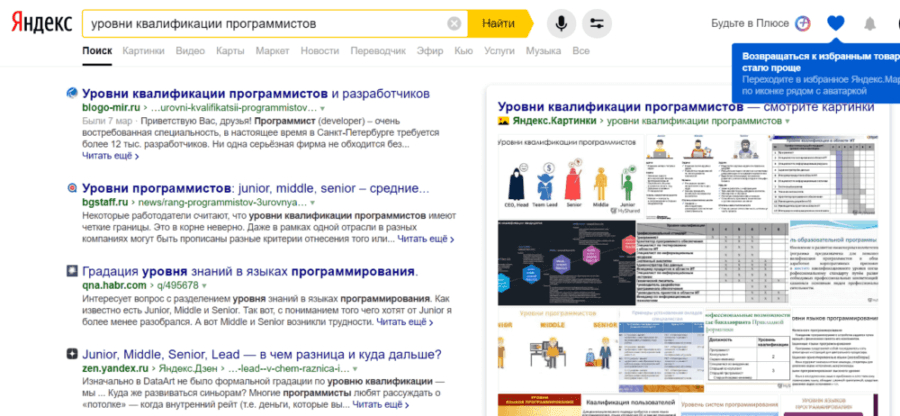
Task: Switch to Музыка tab
Action: coord(544,51)
